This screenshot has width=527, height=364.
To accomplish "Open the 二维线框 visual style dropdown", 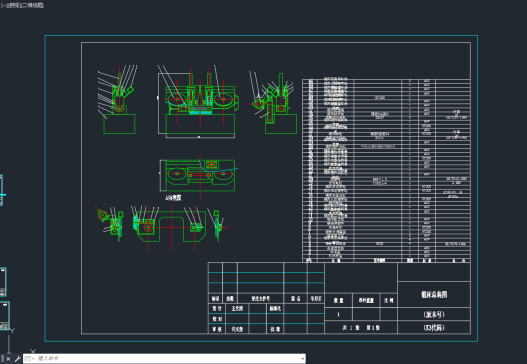I will pyautogui.click(x=31, y=5).
